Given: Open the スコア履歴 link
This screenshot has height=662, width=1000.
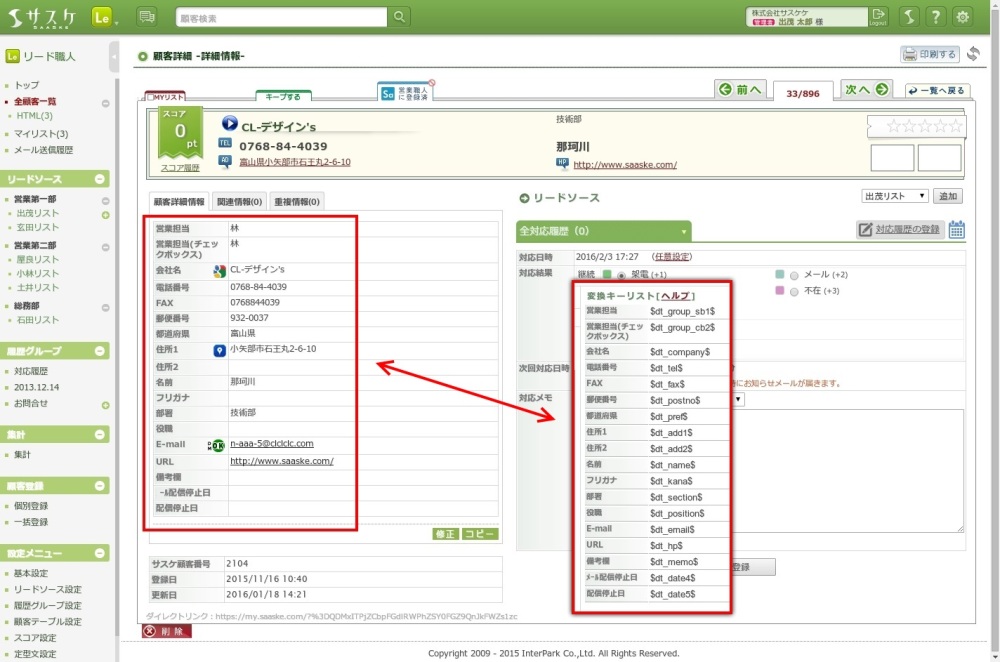Looking at the screenshot, I should pos(180,168).
